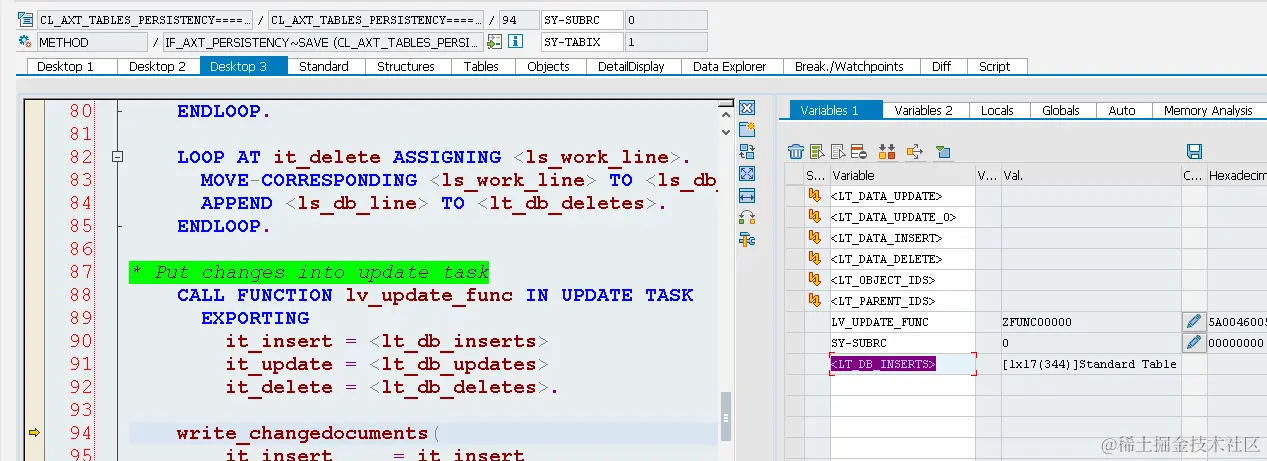Image resolution: width=1267 pixels, height=461 pixels.
Task: Click the <LT_DATA_UPDATE_0> variable cell
Action: (x=902, y=217)
